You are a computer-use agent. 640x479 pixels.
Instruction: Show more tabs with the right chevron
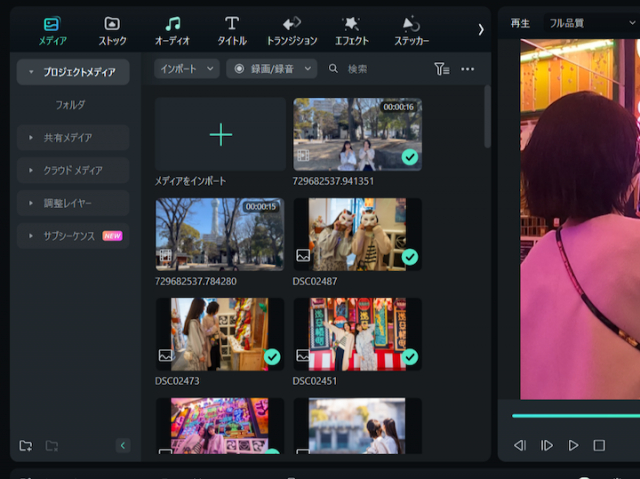click(481, 29)
